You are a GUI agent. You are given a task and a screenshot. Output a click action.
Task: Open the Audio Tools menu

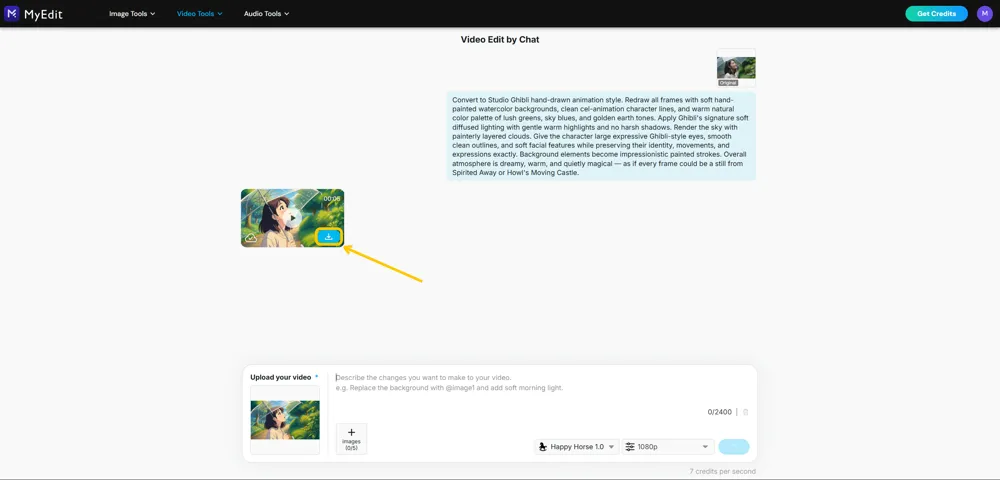267,13
